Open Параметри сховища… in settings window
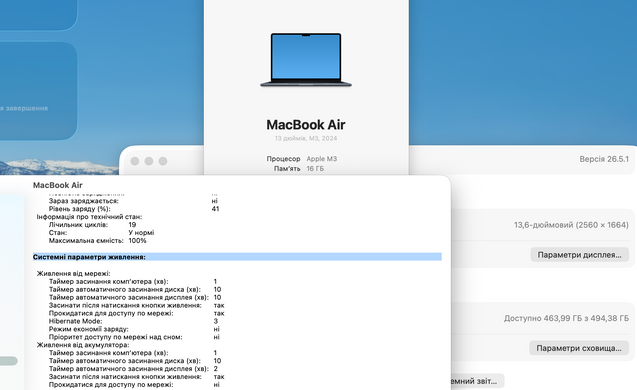The height and width of the screenshot is (390, 637). click(579, 348)
